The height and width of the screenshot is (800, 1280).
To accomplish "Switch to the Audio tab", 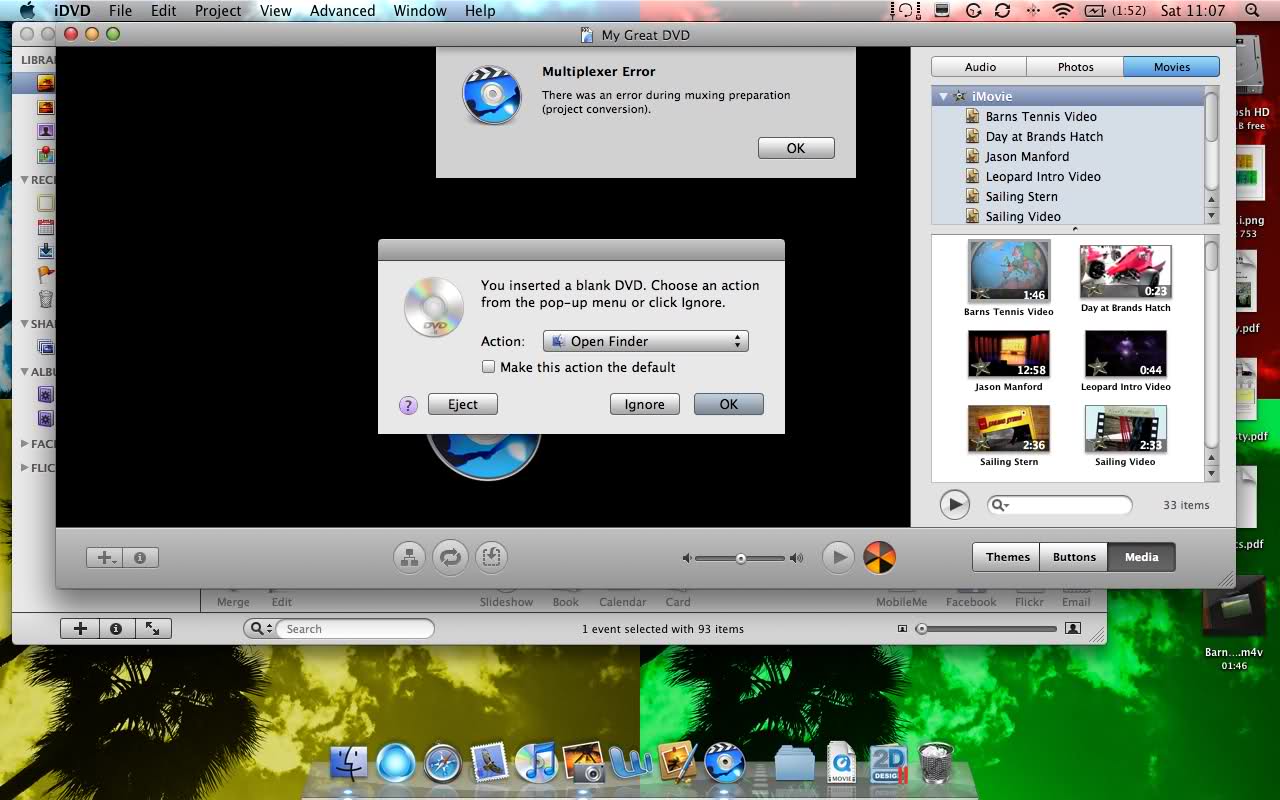I will click(979, 67).
